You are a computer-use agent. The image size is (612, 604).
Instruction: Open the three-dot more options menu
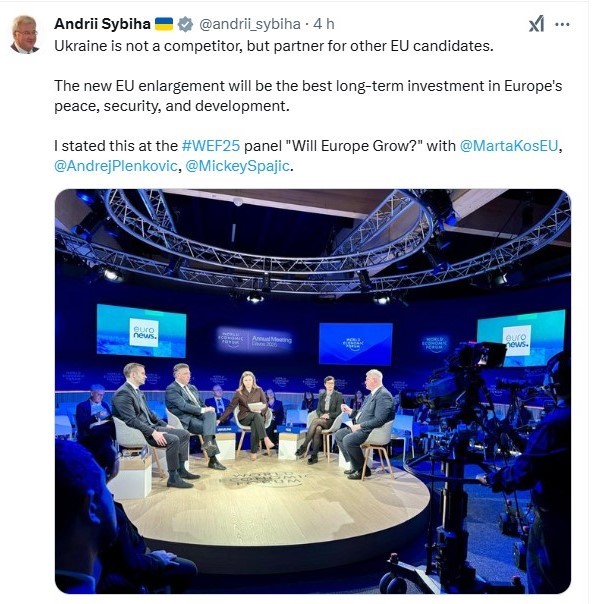pyautogui.click(x=562, y=24)
